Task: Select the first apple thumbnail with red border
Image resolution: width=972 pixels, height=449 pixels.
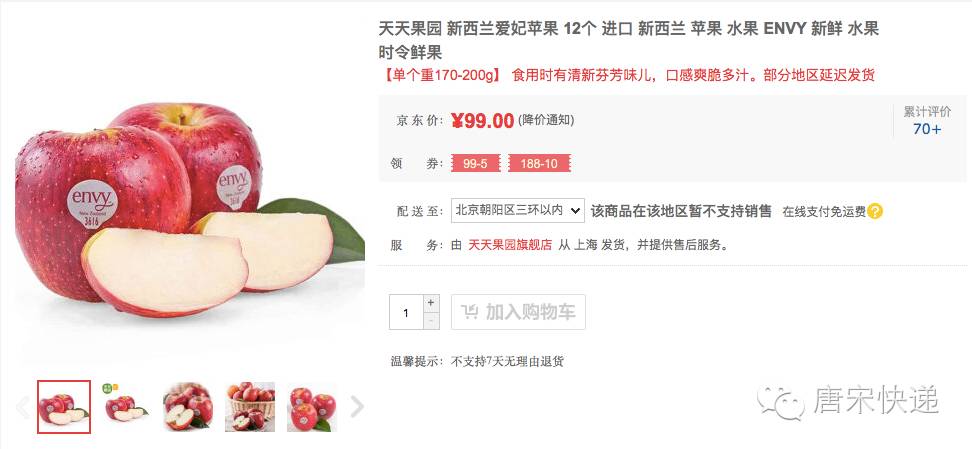Action: [64, 407]
